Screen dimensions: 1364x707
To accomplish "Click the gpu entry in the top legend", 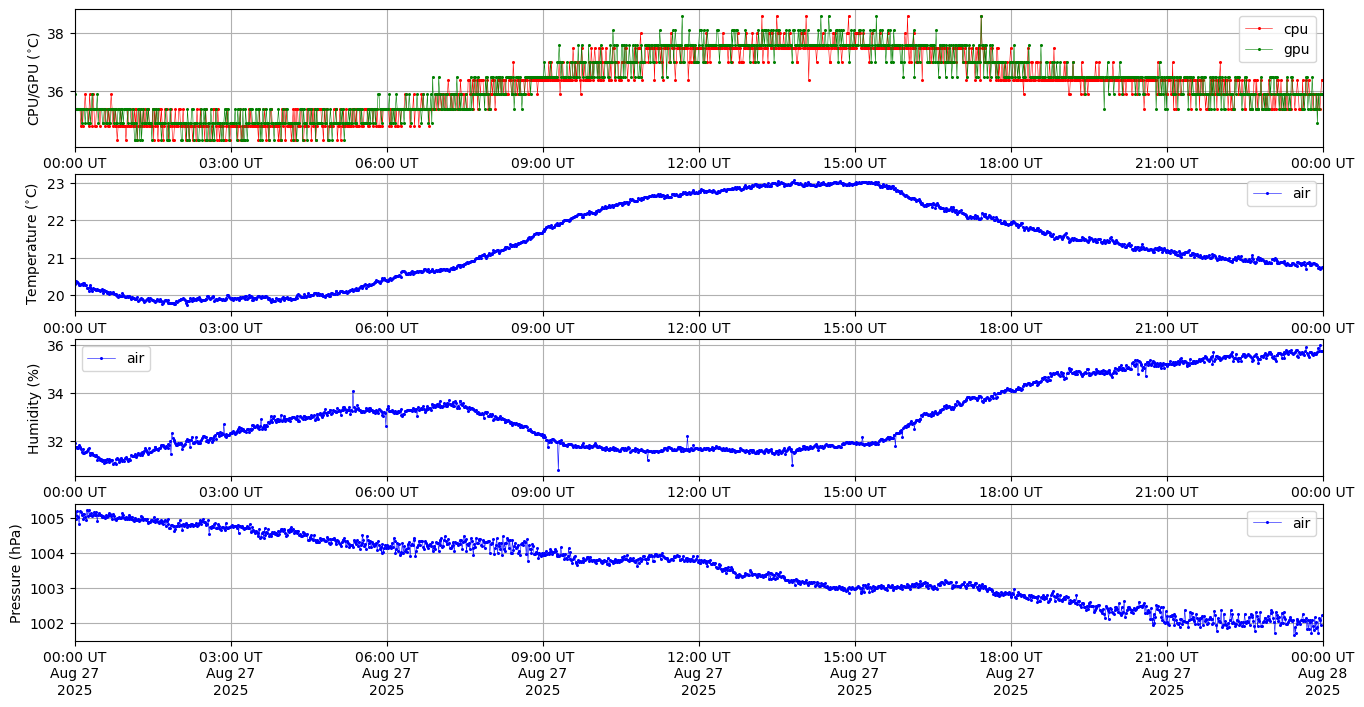I will click(1296, 49).
